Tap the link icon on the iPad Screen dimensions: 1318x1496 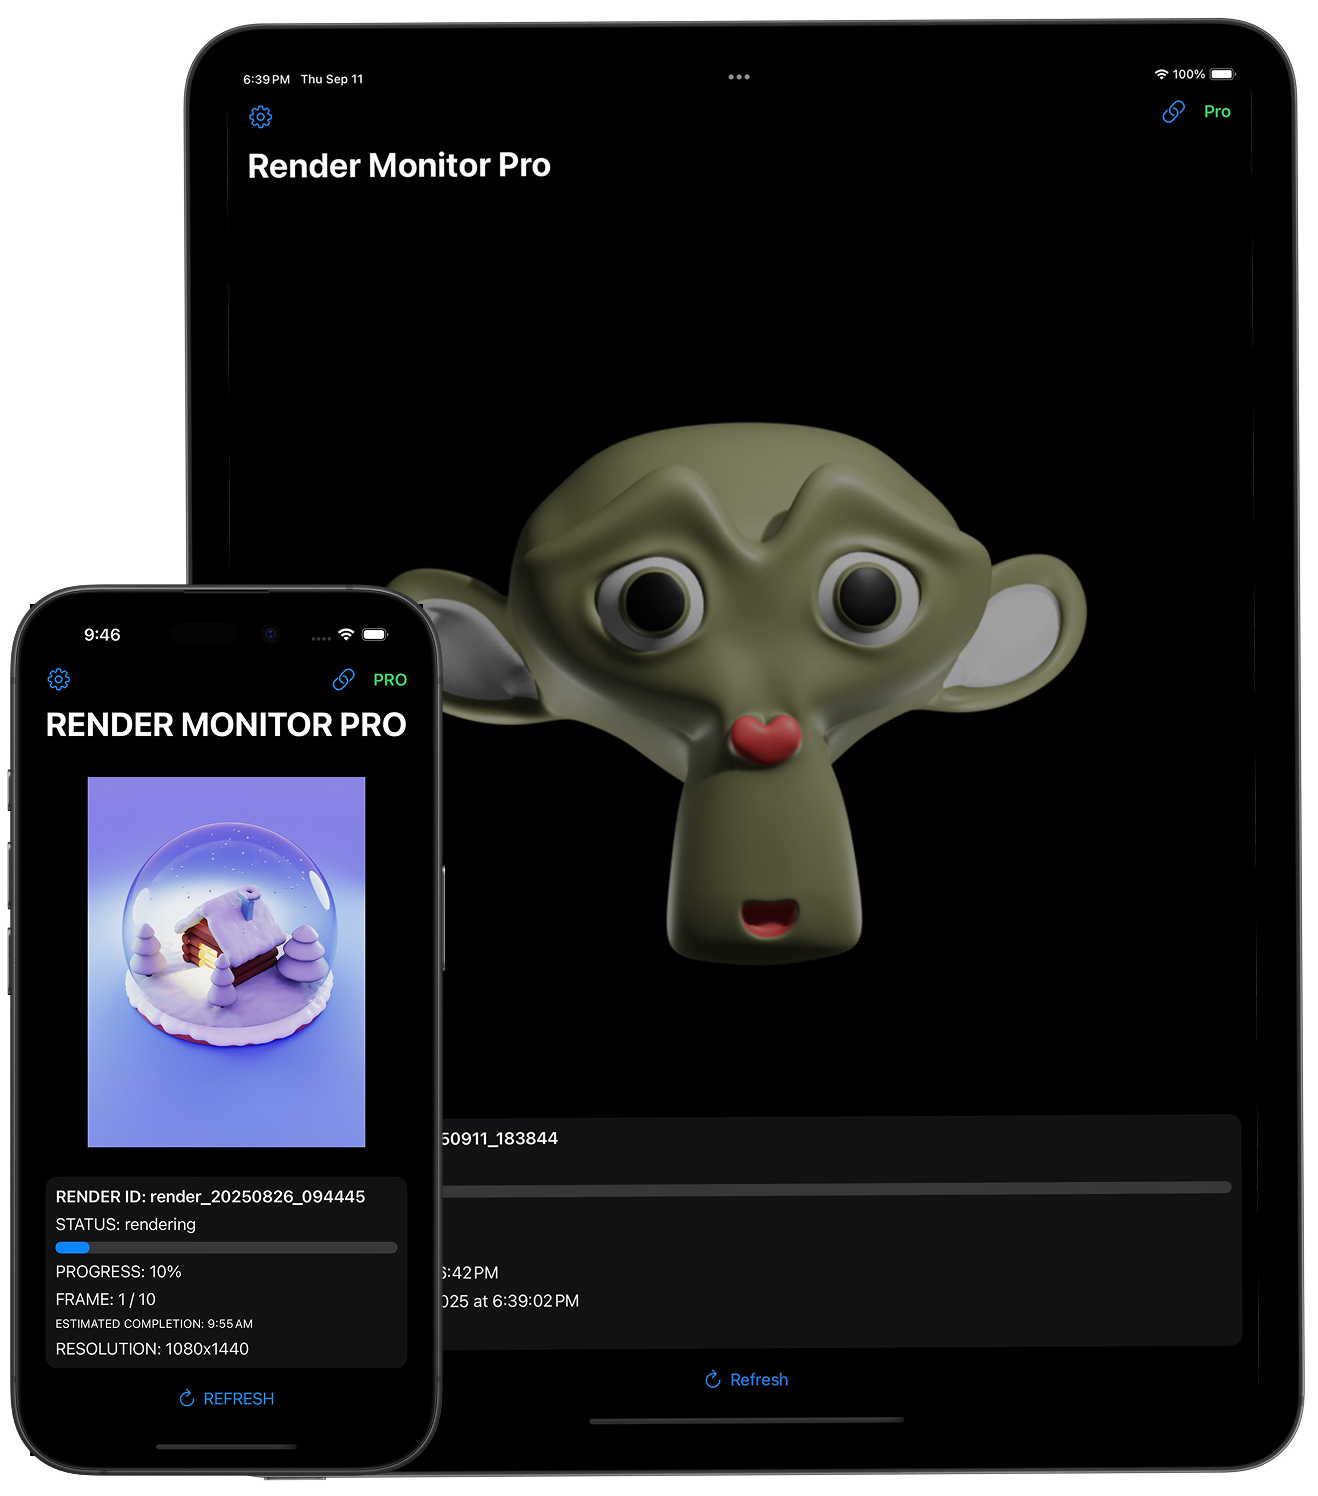[1173, 112]
